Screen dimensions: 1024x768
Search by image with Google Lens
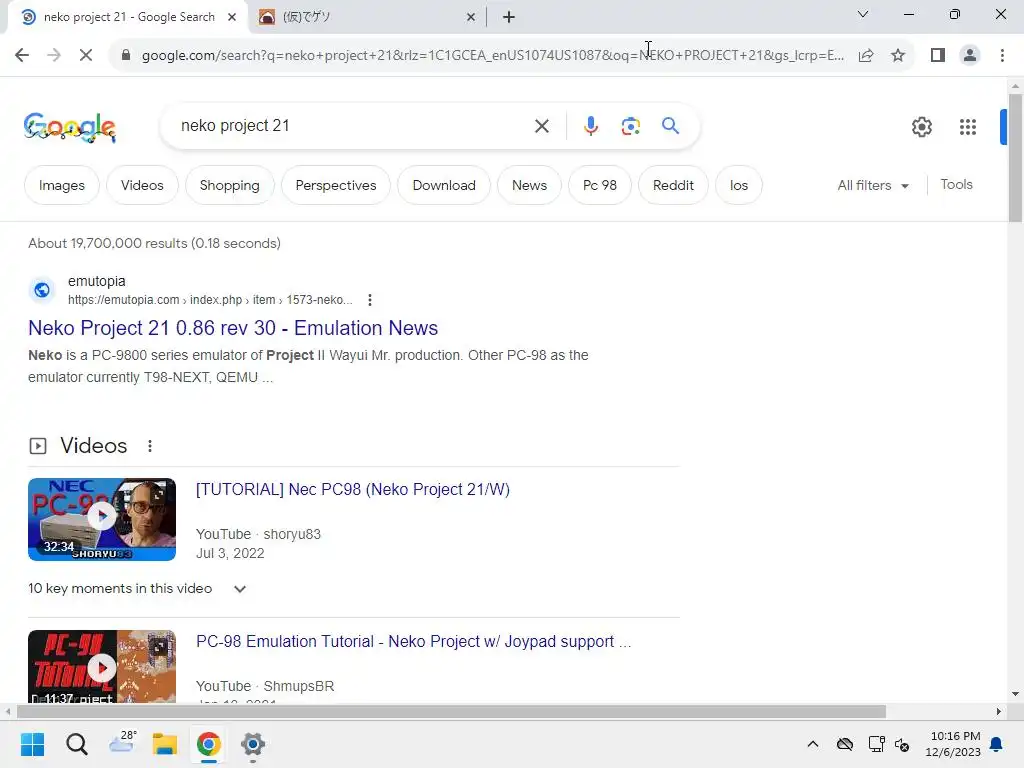pyautogui.click(x=630, y=125)
